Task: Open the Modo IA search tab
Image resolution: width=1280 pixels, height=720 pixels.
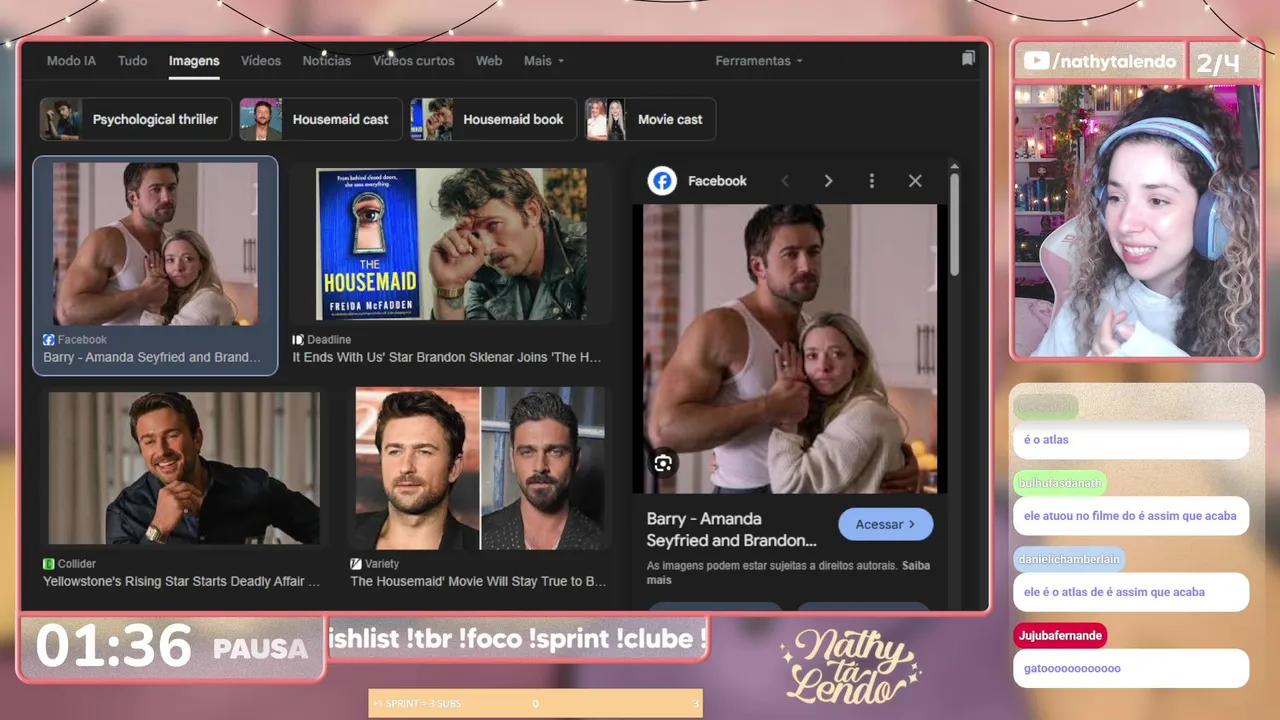Action: coord(71,61)
